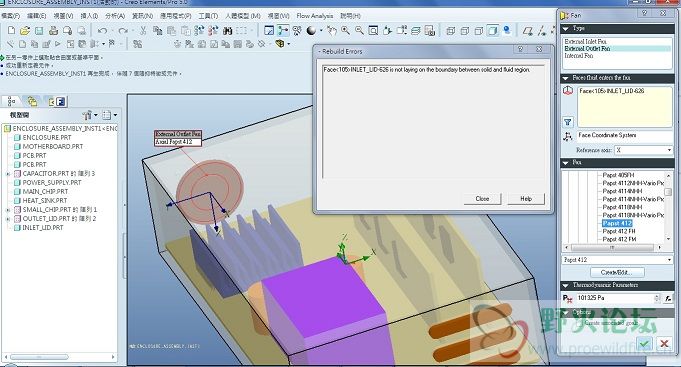Image resolution: width=681 pixels, height=367 pixels.
Task: Open the 插入(I) Insert menu
Action: coord(89,16)
